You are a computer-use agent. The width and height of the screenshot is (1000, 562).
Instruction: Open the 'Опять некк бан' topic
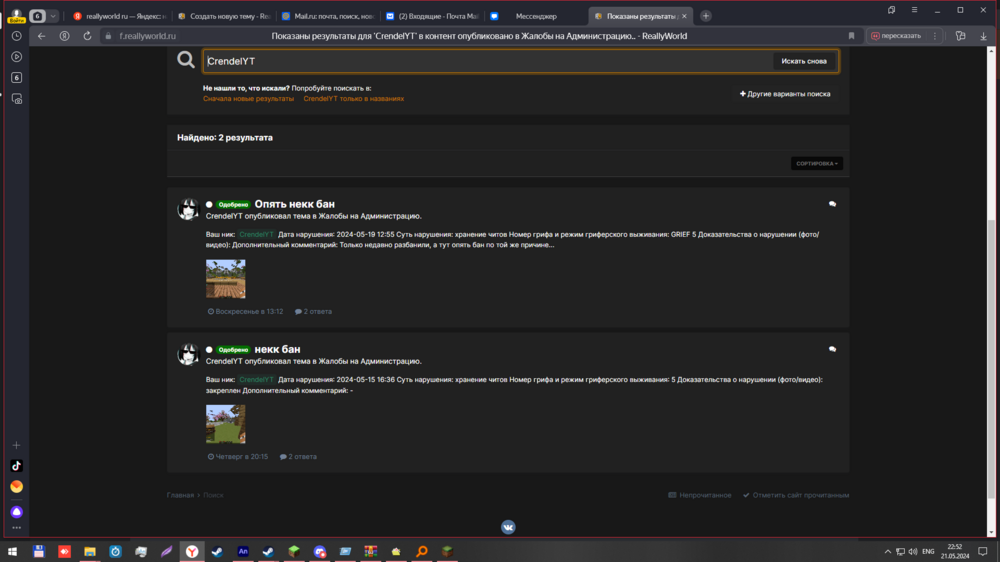pyautogui.click(x=295, y=204)
